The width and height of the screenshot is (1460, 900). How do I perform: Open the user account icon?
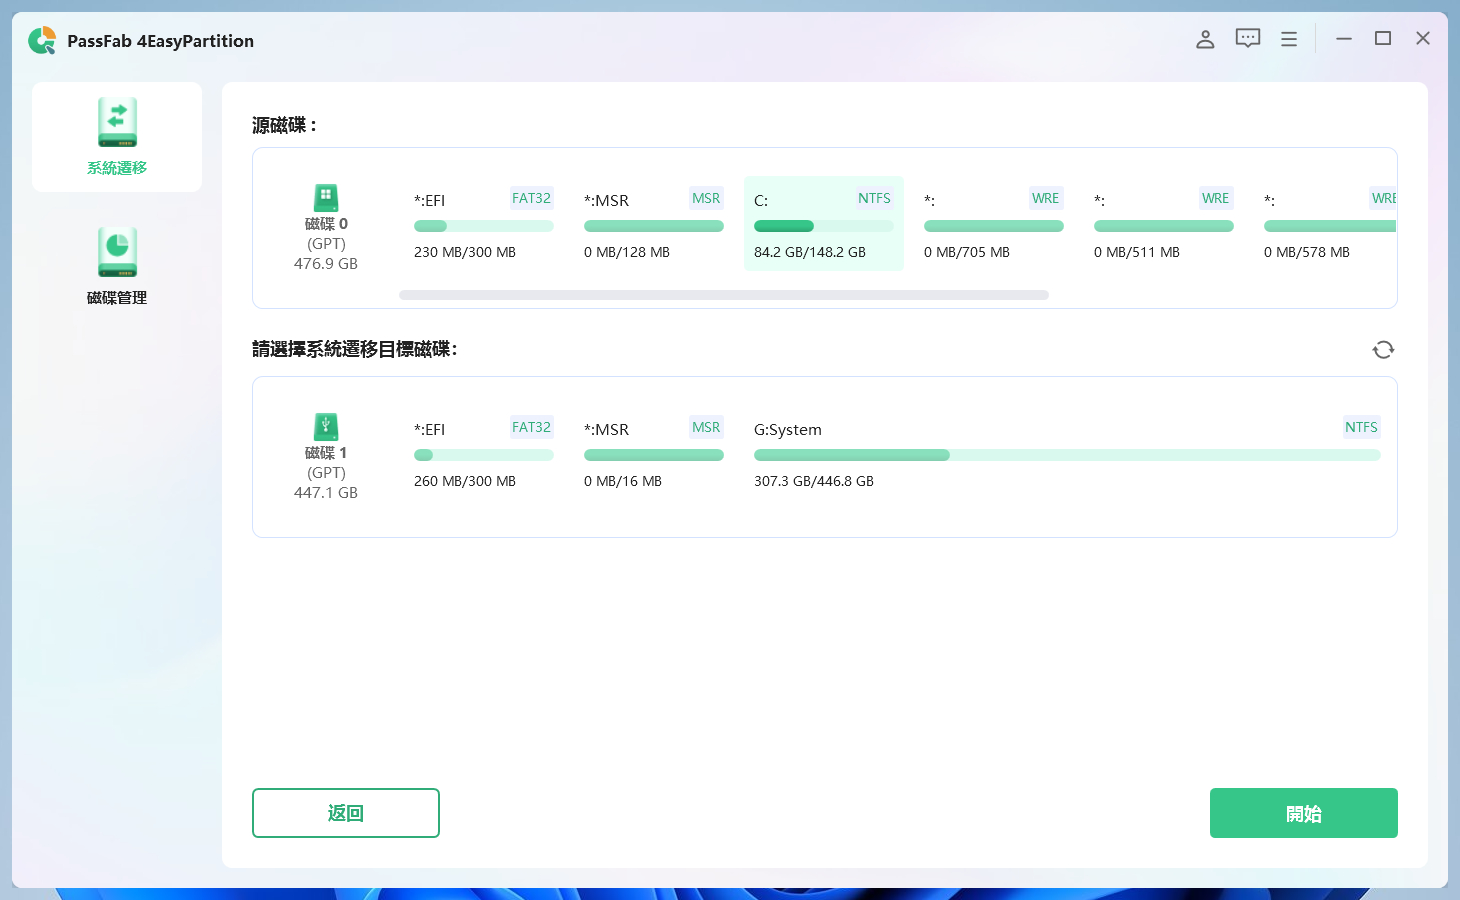tap(1205, 39)
